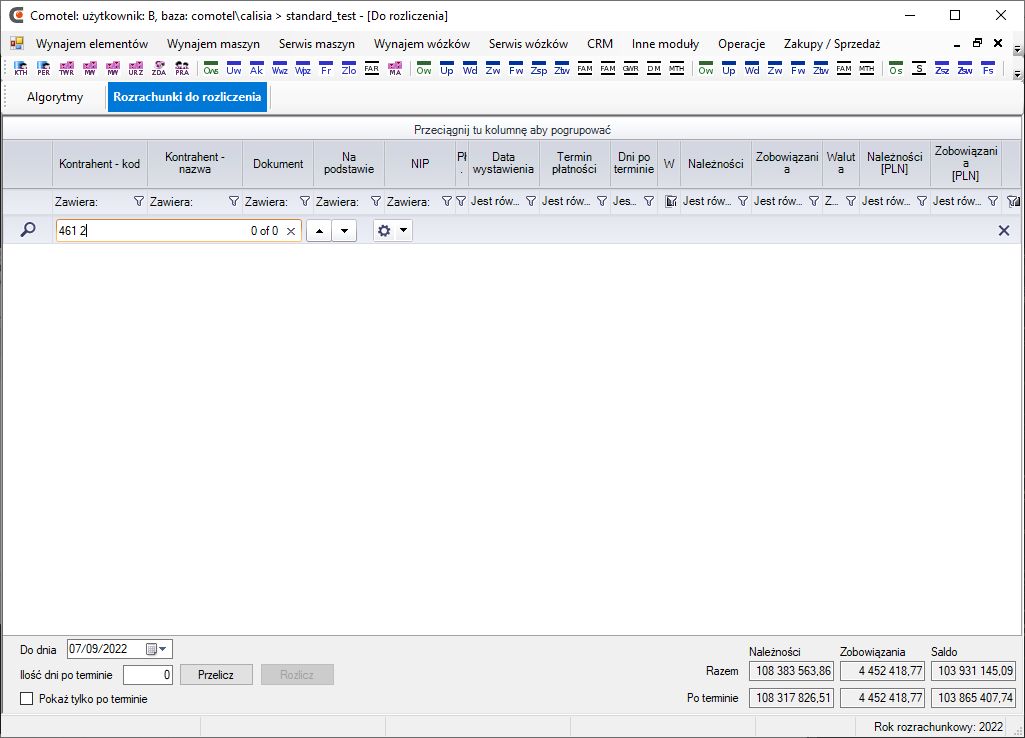Screen dimensions: 1025x738
Task: Click the KTH toolbar icon
Action: tap(21, 70)
